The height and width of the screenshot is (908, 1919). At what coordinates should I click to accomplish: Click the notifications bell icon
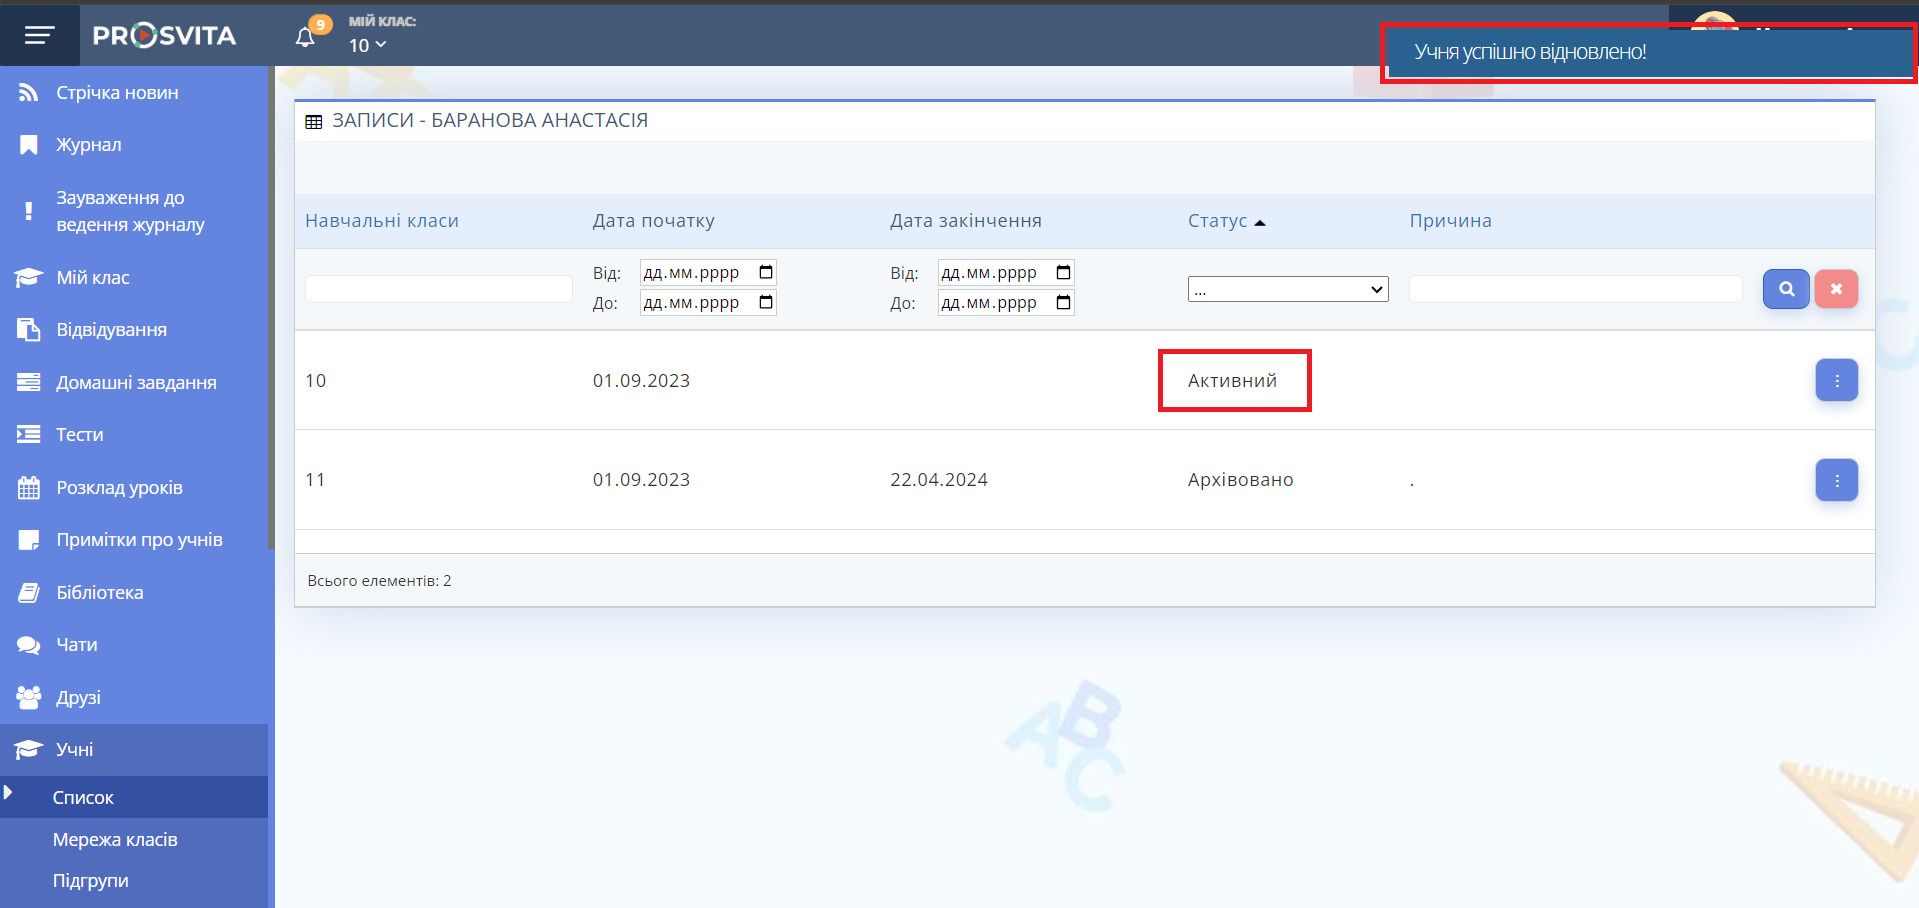click(x=305, y=37)
